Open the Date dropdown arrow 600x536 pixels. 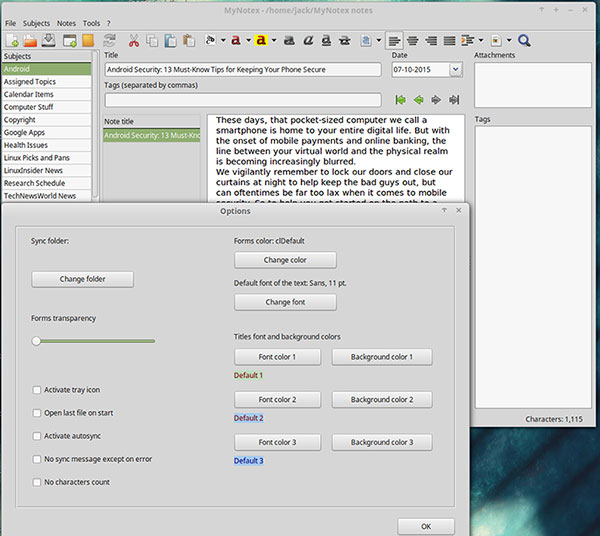(455, 70)
